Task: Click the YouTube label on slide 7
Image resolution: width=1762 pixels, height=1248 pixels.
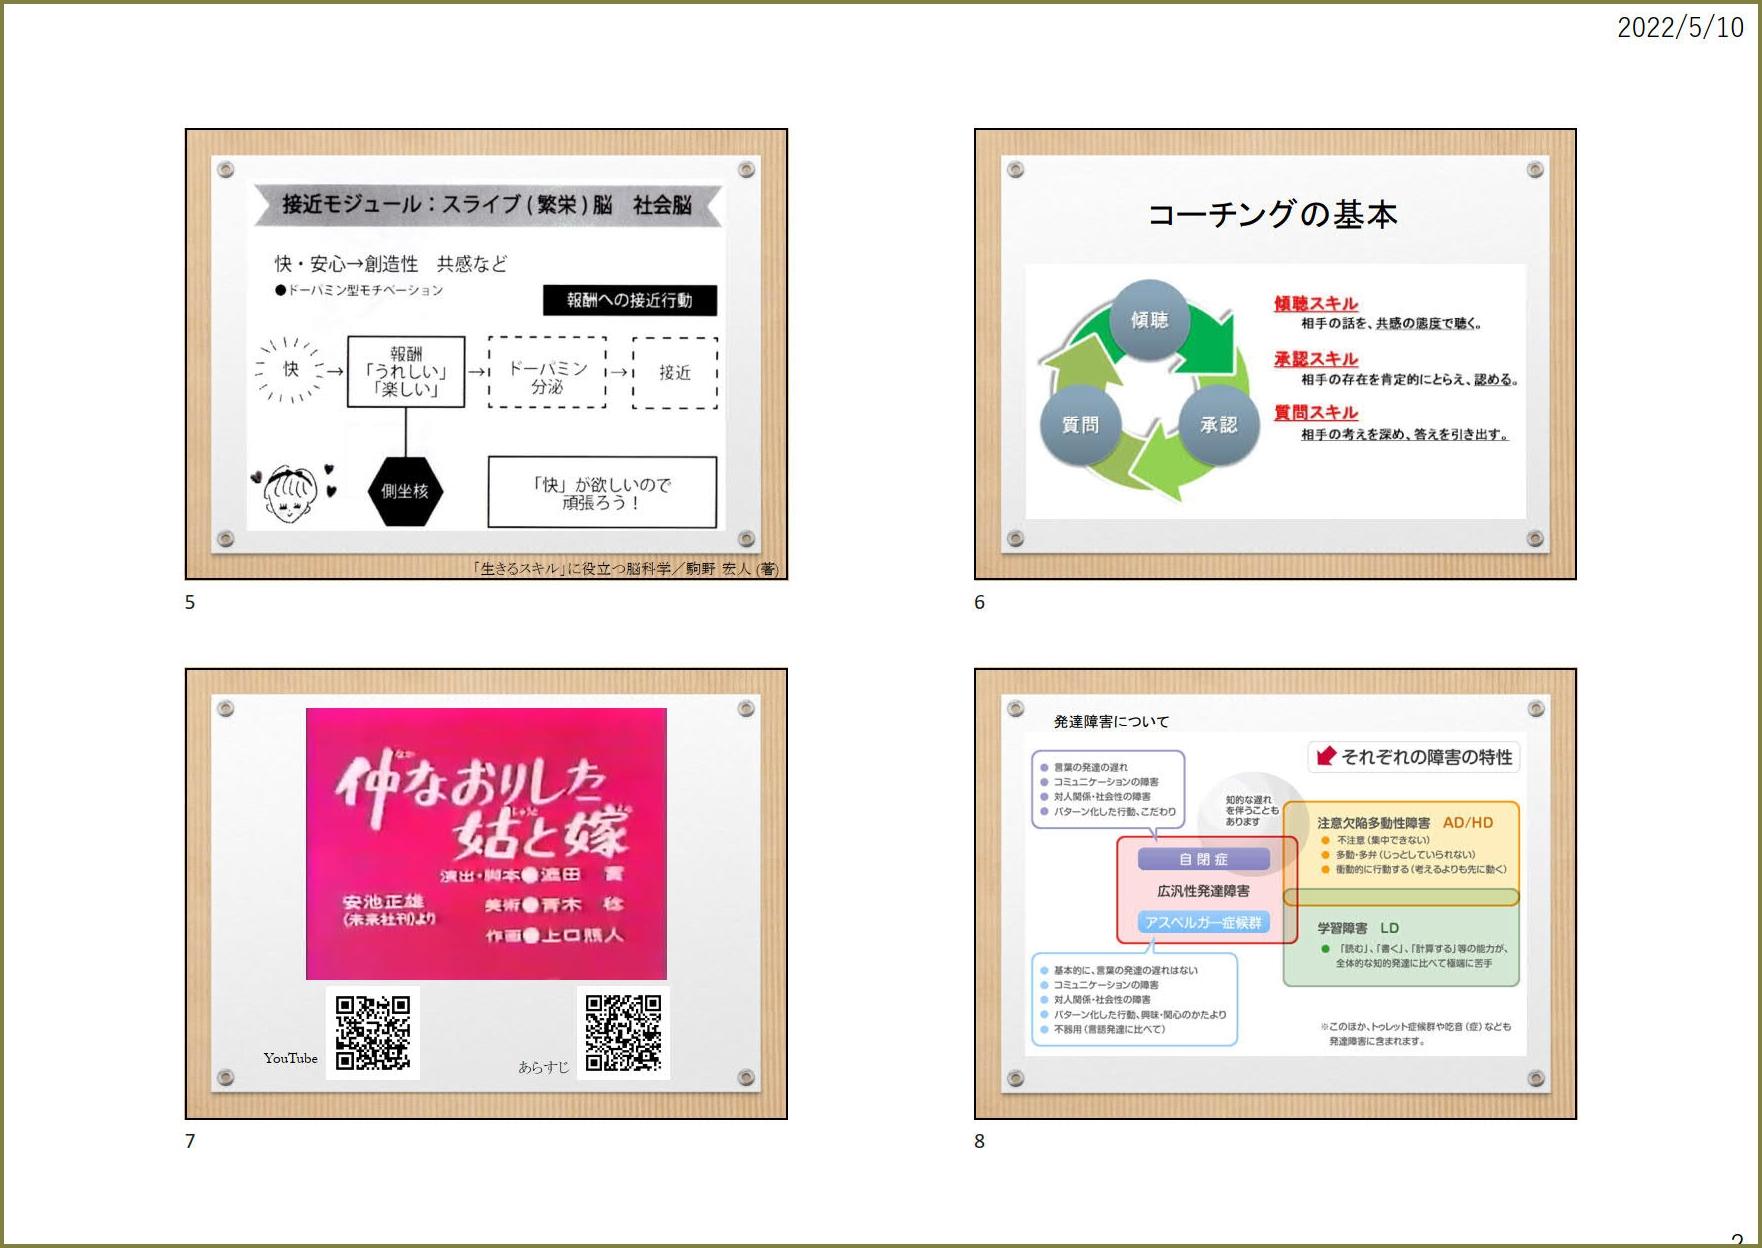Action: point(291,1058)
